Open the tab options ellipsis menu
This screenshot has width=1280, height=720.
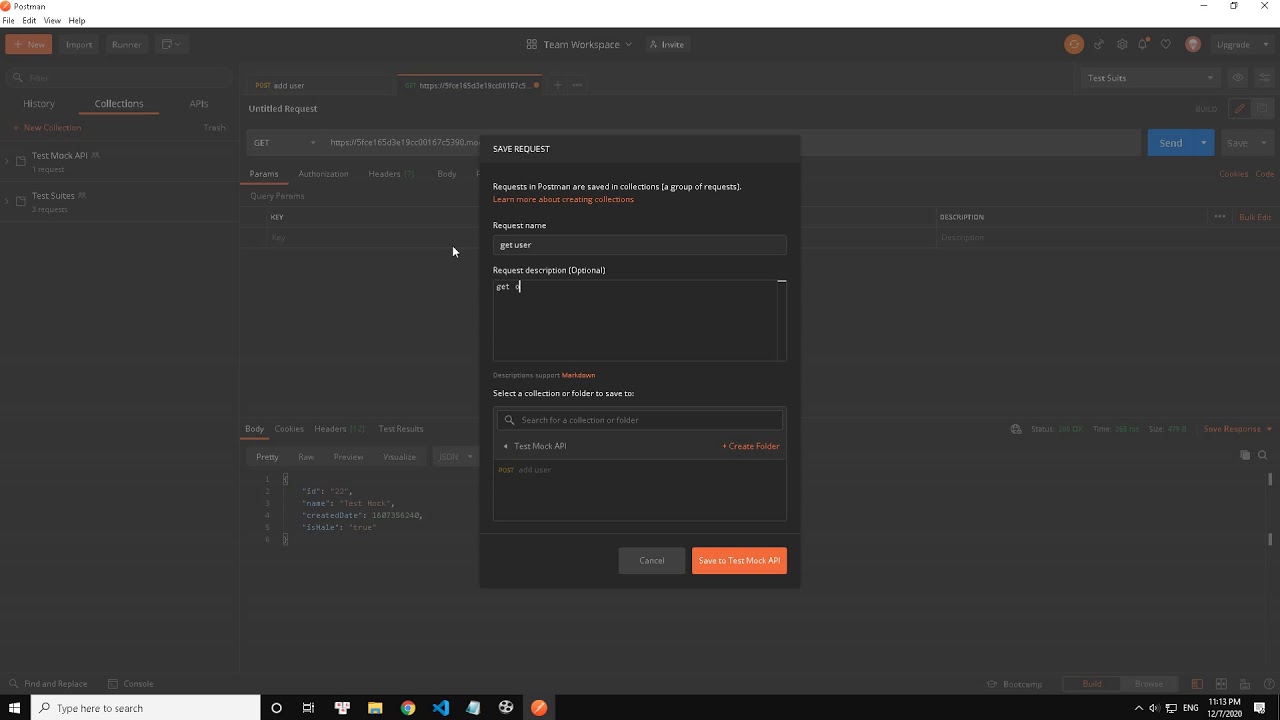pos(577,85)
